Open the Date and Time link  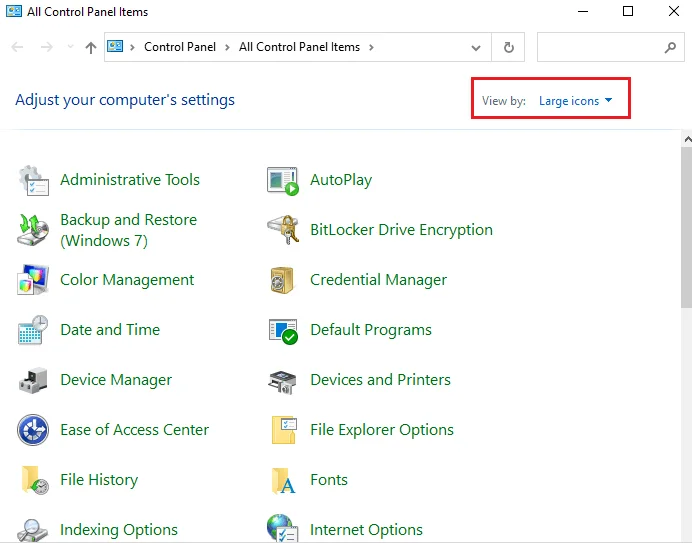pyautogui.click(x=110, y=330)
